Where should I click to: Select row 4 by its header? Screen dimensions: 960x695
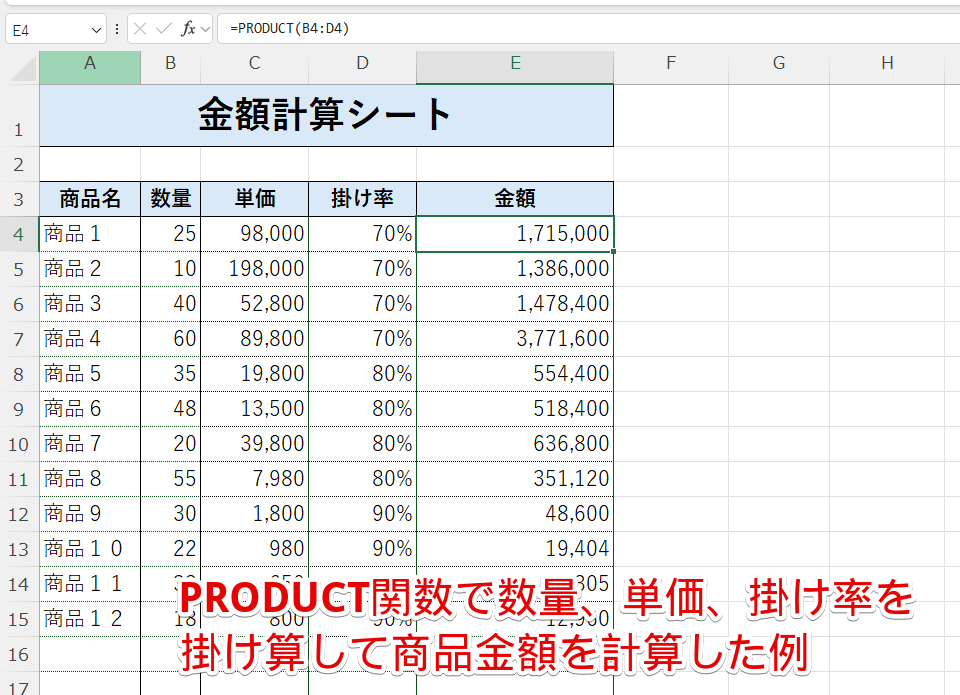(20, 233)
